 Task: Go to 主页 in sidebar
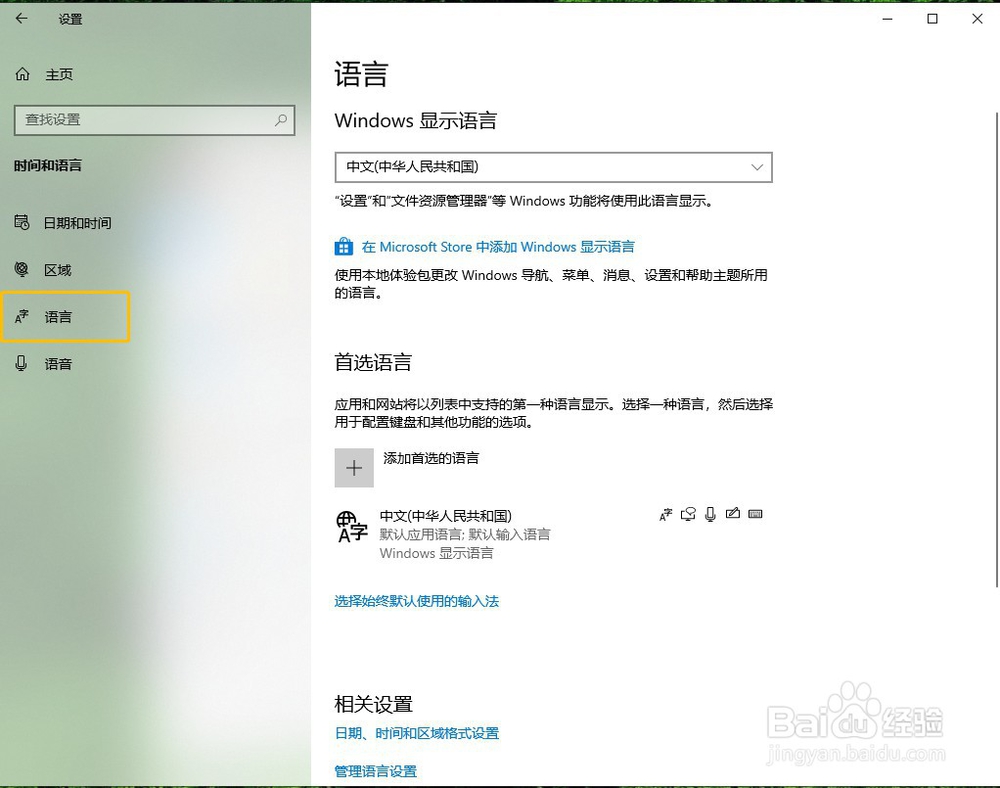(x=59, y=75)
